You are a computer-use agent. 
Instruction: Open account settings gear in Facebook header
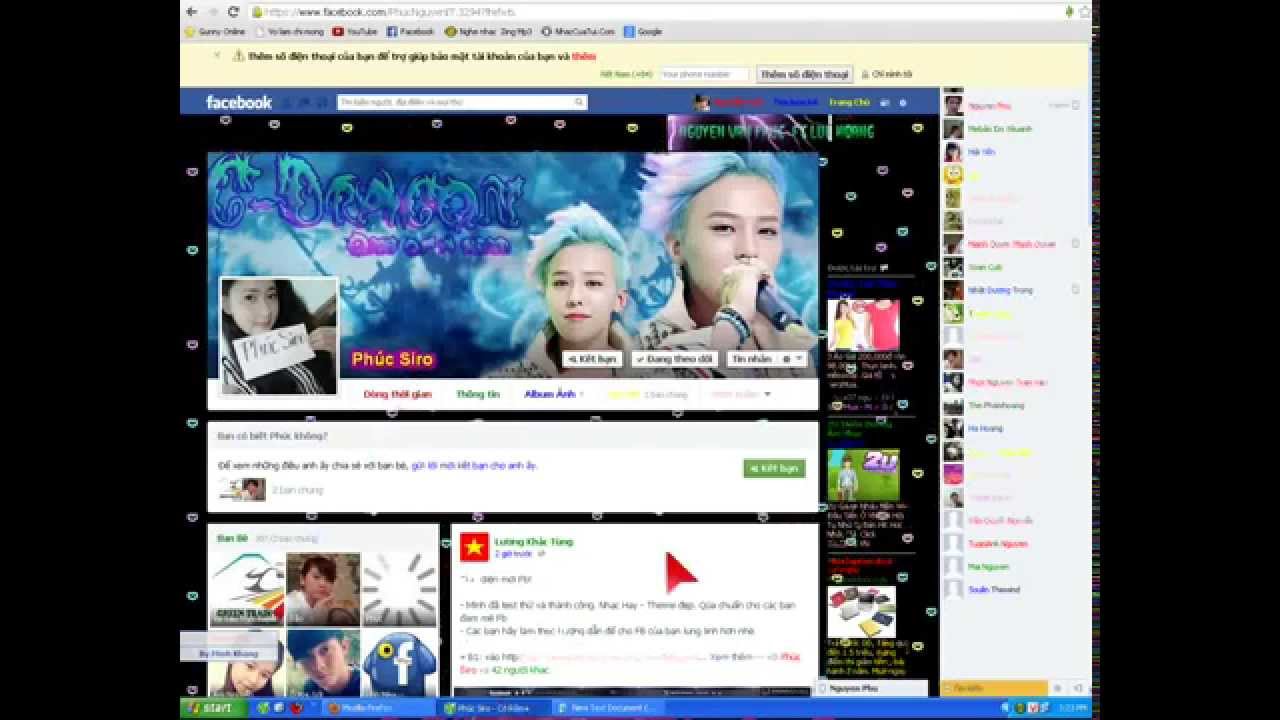click(x=902, y=102)
